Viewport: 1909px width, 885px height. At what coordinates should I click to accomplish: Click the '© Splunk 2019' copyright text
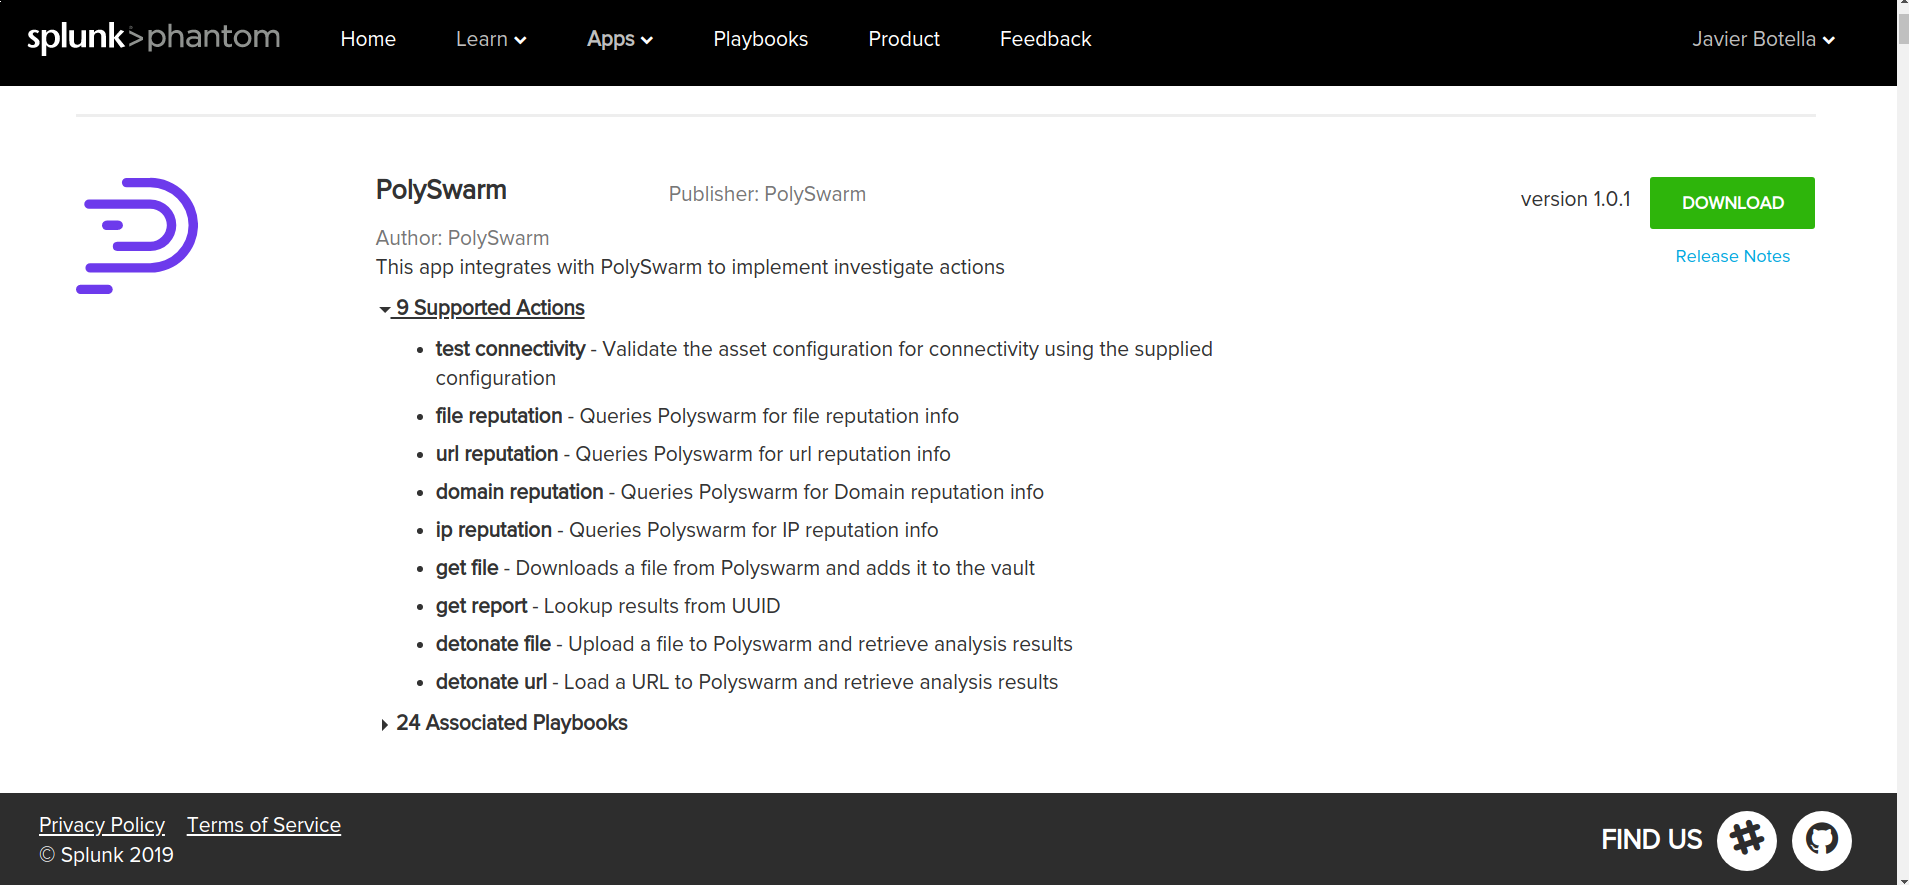[x=106, y=855]
